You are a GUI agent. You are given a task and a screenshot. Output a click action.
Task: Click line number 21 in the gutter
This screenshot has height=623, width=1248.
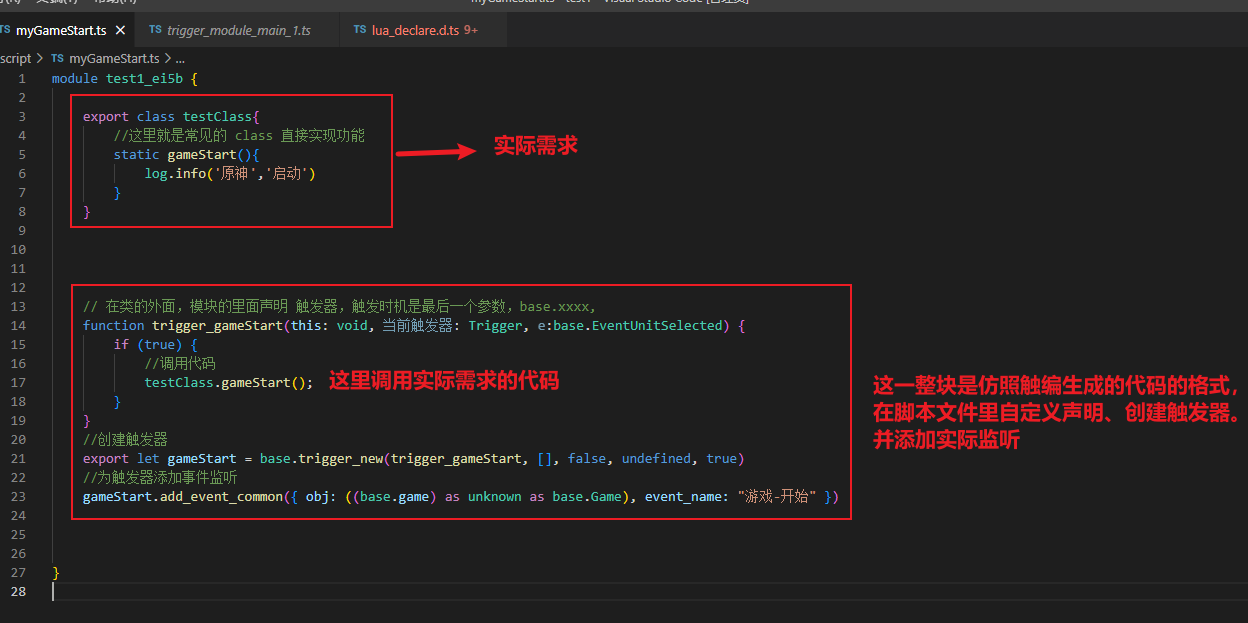[20, 458]
